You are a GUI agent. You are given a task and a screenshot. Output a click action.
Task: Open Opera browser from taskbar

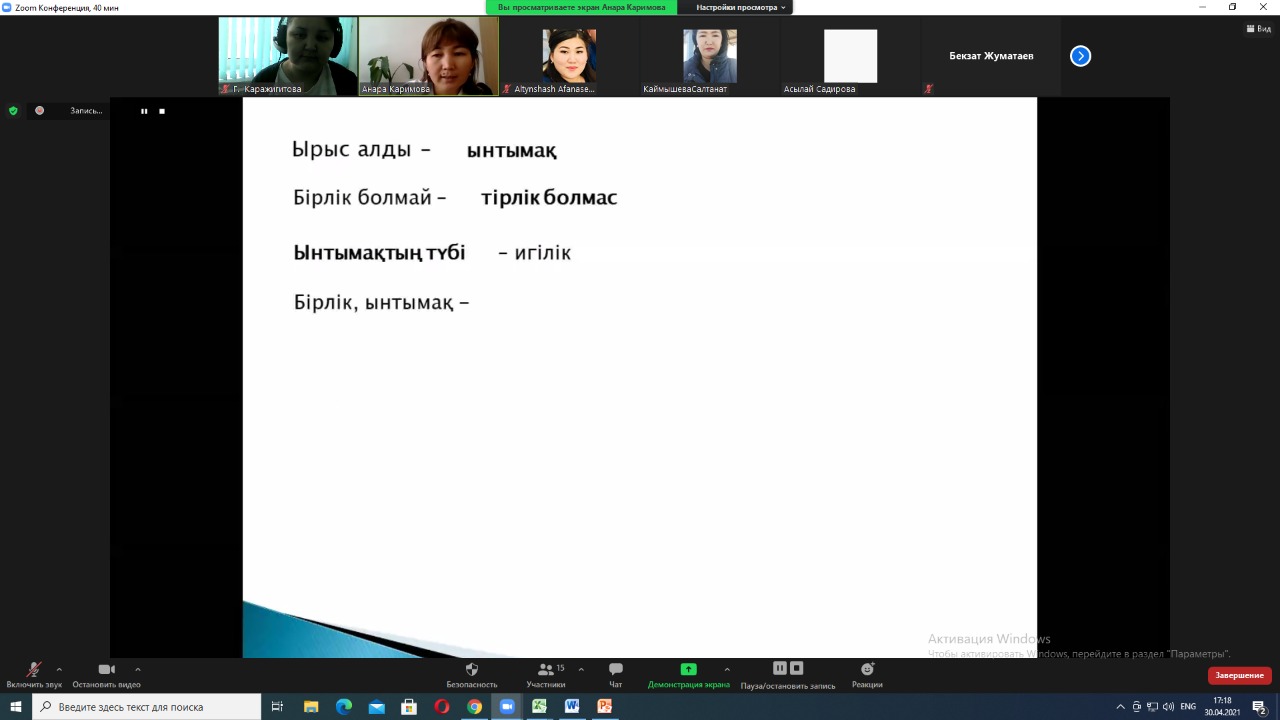pos(442,706)
